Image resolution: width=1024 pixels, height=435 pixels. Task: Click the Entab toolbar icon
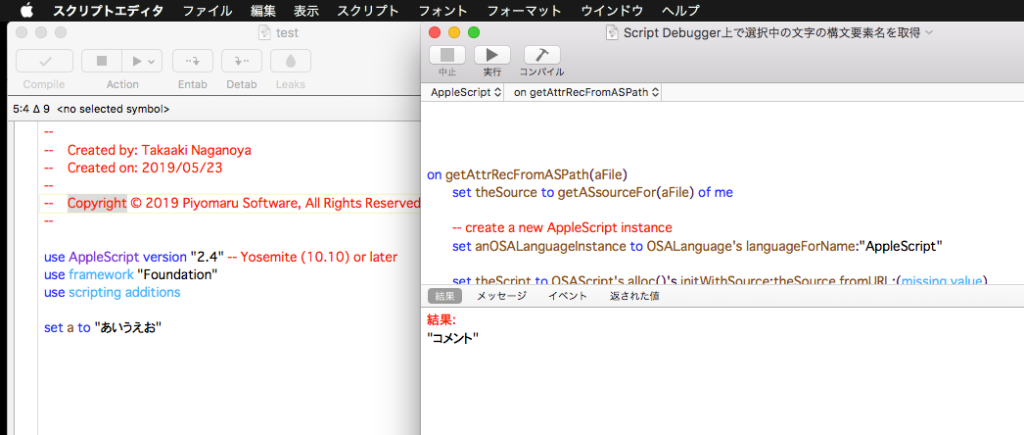click(x=193, y=61)
